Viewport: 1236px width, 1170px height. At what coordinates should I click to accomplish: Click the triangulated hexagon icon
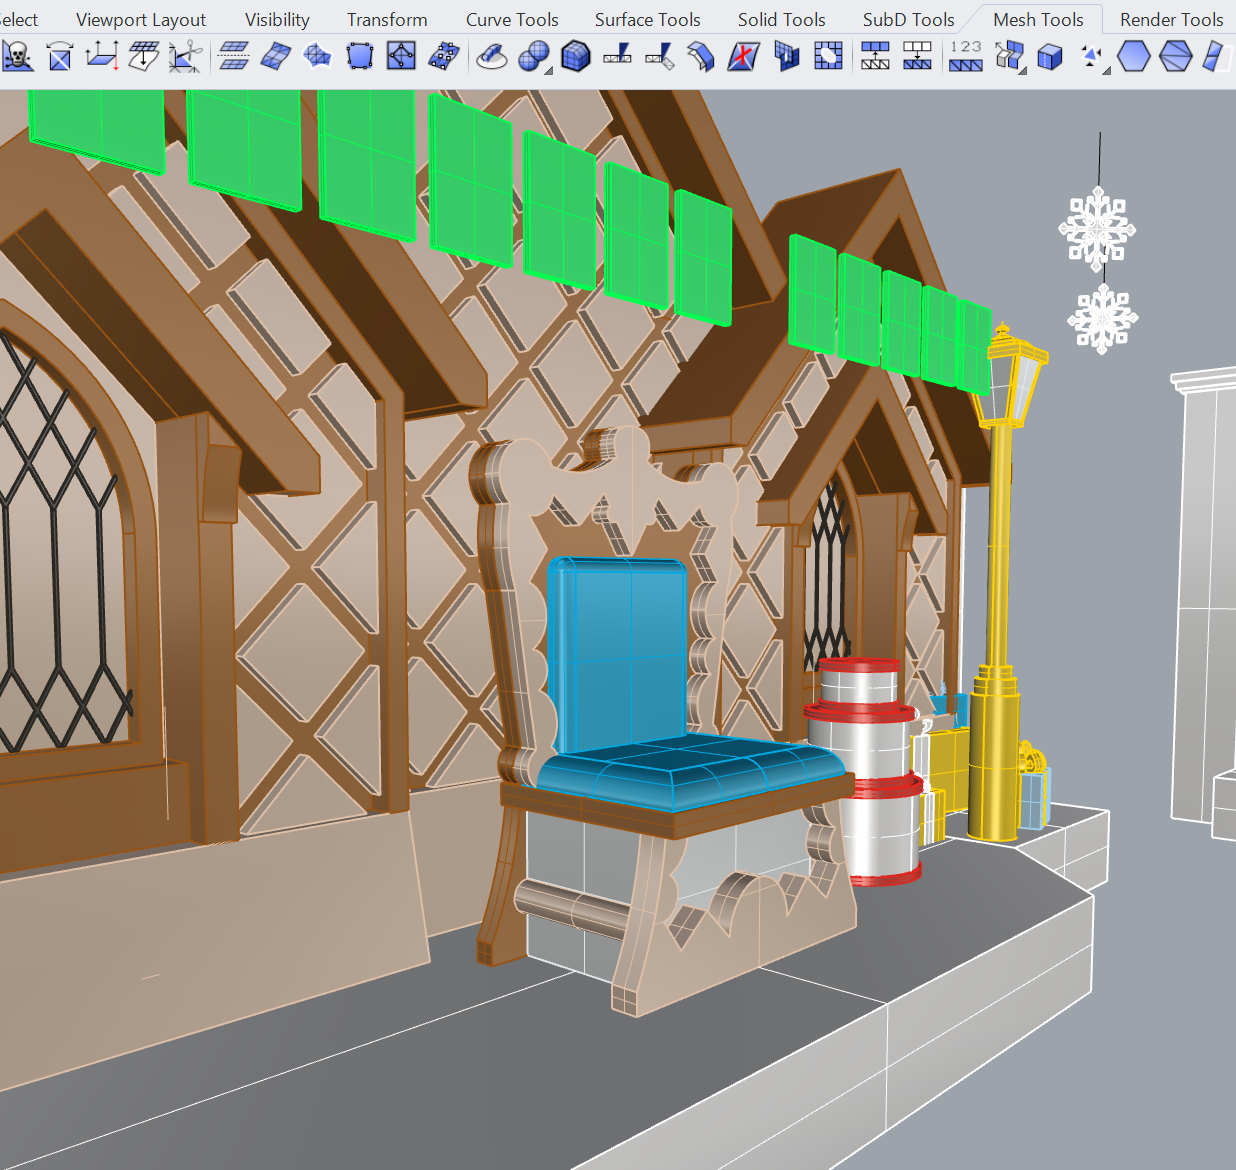tap(1176, 56)
